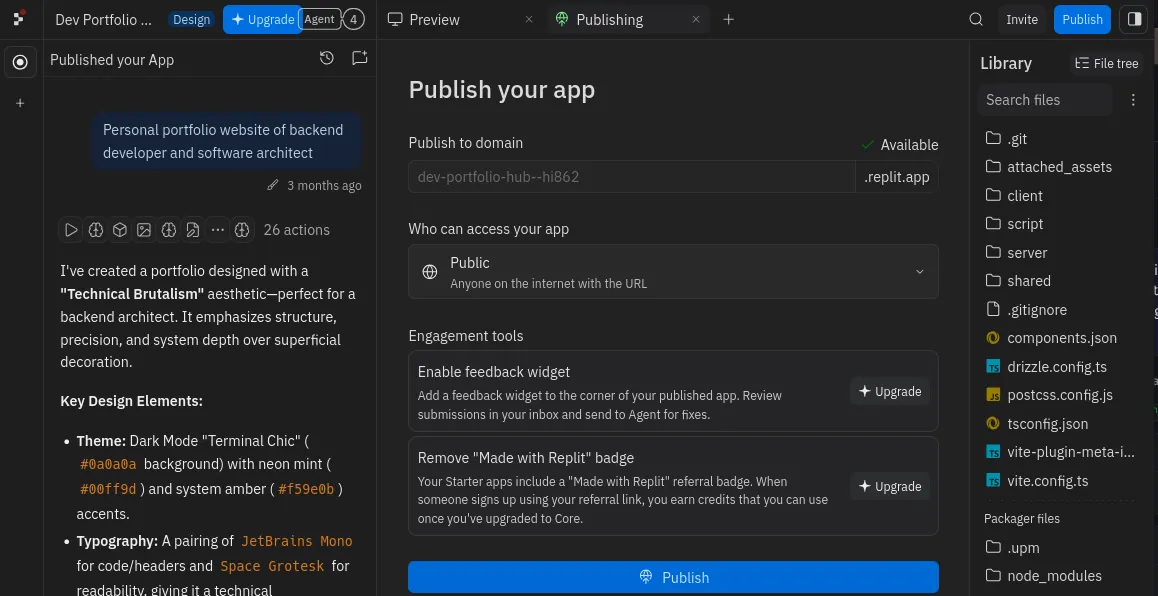Image resolution: width=1158 pixels, height=596 pixels.
Task: Expand the node_modules folder
Action: click(1054, 576)
